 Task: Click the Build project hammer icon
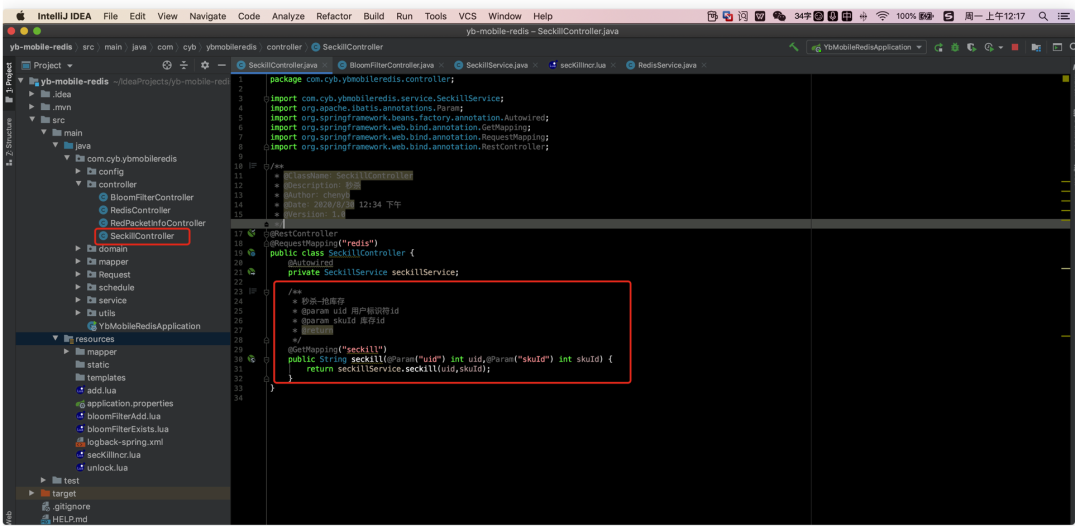pos(794,47)
